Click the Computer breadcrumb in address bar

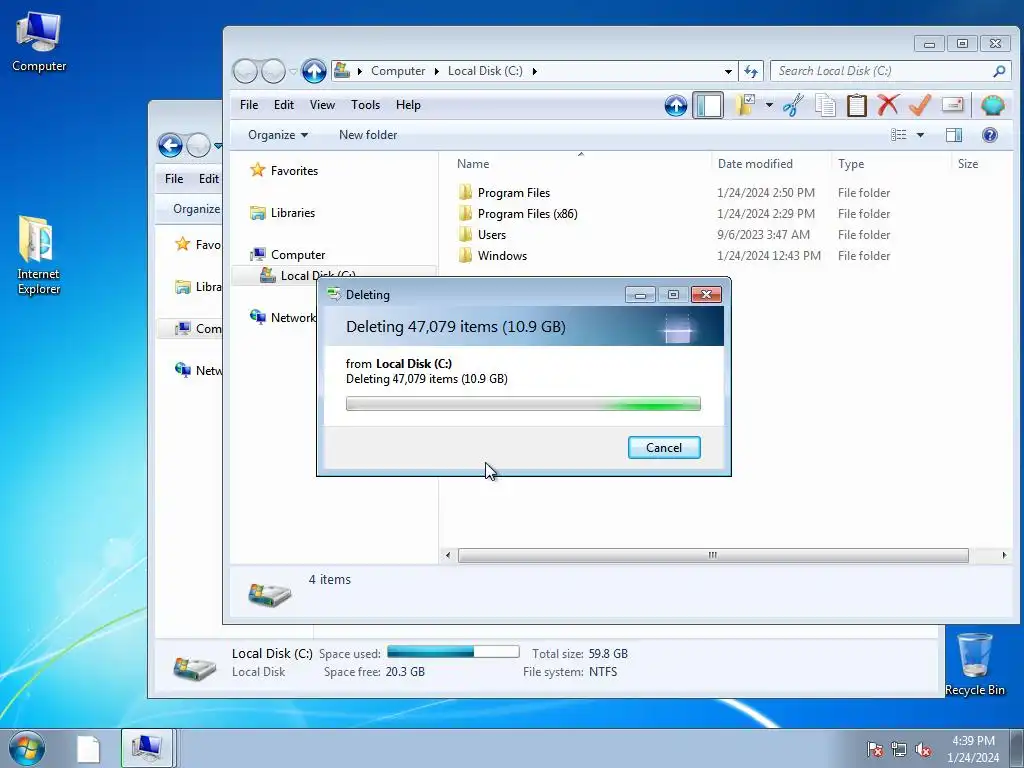click(398, 71)
